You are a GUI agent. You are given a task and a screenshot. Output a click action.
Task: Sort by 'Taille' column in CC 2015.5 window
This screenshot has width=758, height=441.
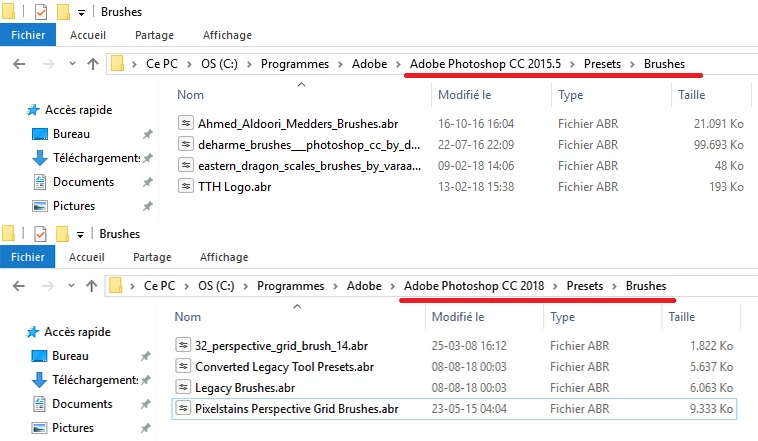(x=691, y=95)
